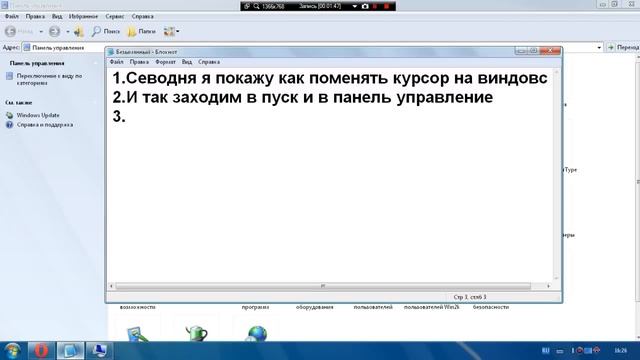Click the Back arrow in Control Panel toolbar
640x360 pixels.
click(10, 31)
